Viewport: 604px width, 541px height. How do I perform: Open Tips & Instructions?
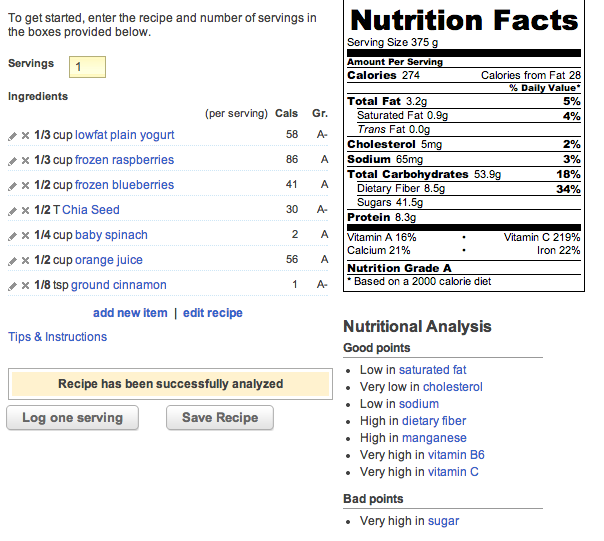(x=57, y=337)
